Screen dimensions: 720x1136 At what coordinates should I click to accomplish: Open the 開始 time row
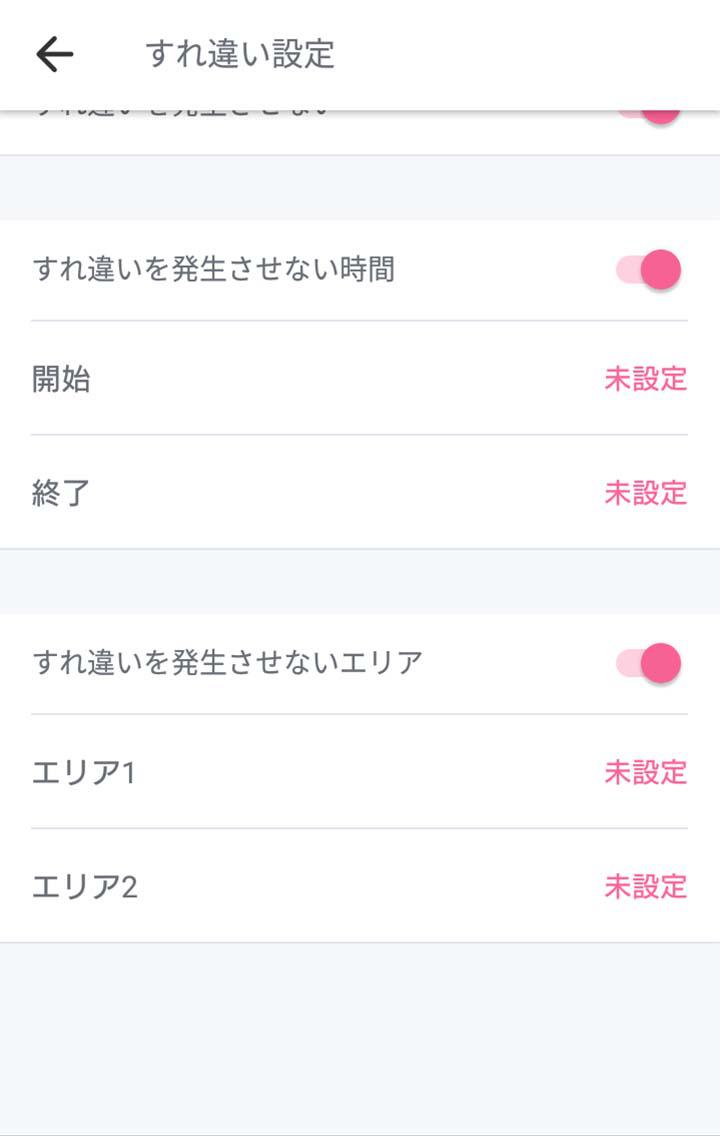[300, 379]
